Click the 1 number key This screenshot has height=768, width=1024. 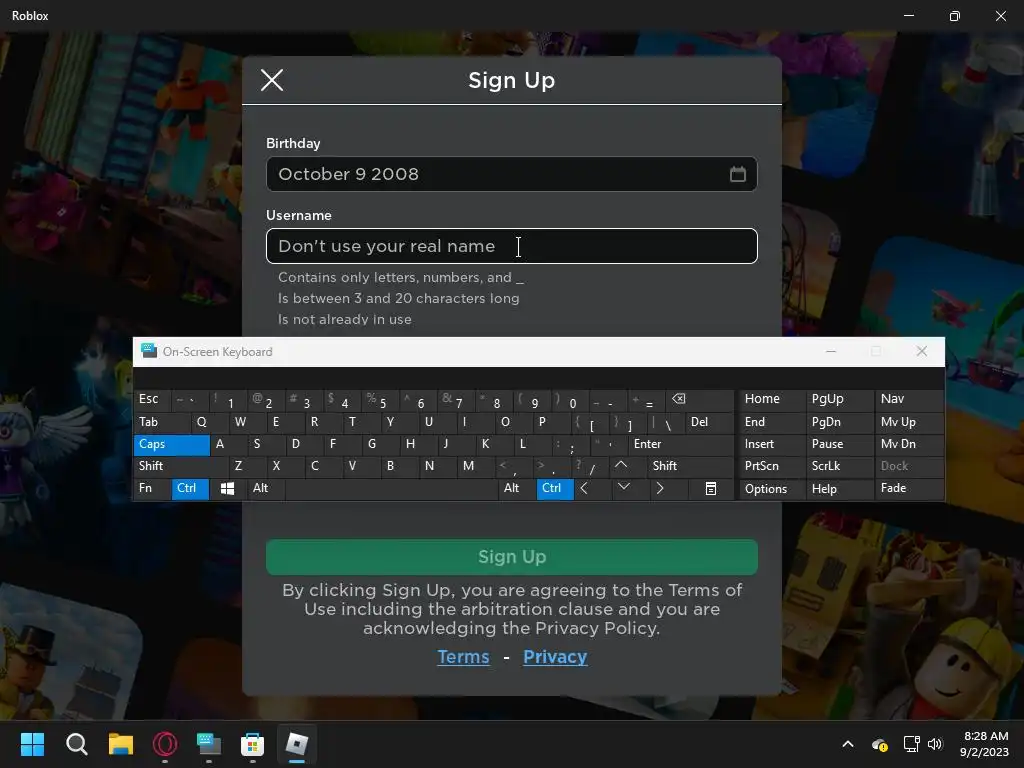(x=228, y=400)
